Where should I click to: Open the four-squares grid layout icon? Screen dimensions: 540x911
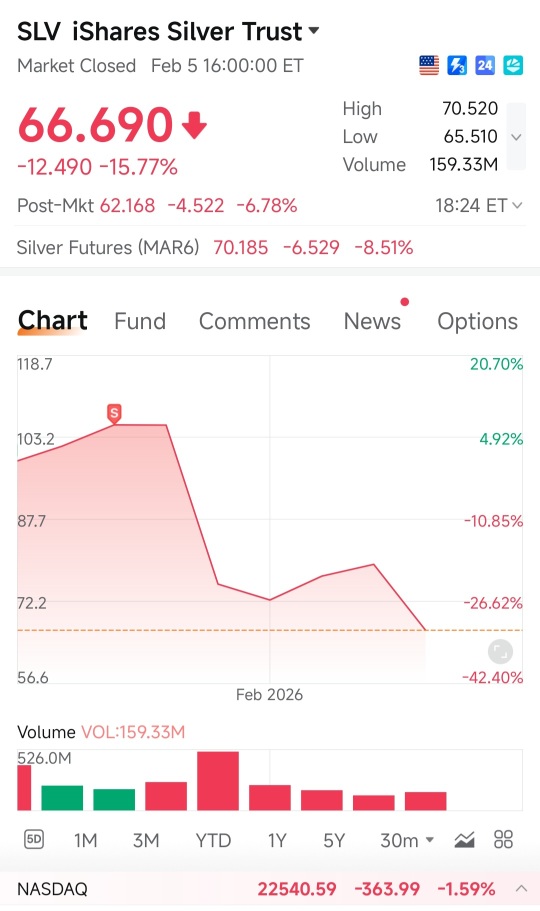click(x=503, y=840)
